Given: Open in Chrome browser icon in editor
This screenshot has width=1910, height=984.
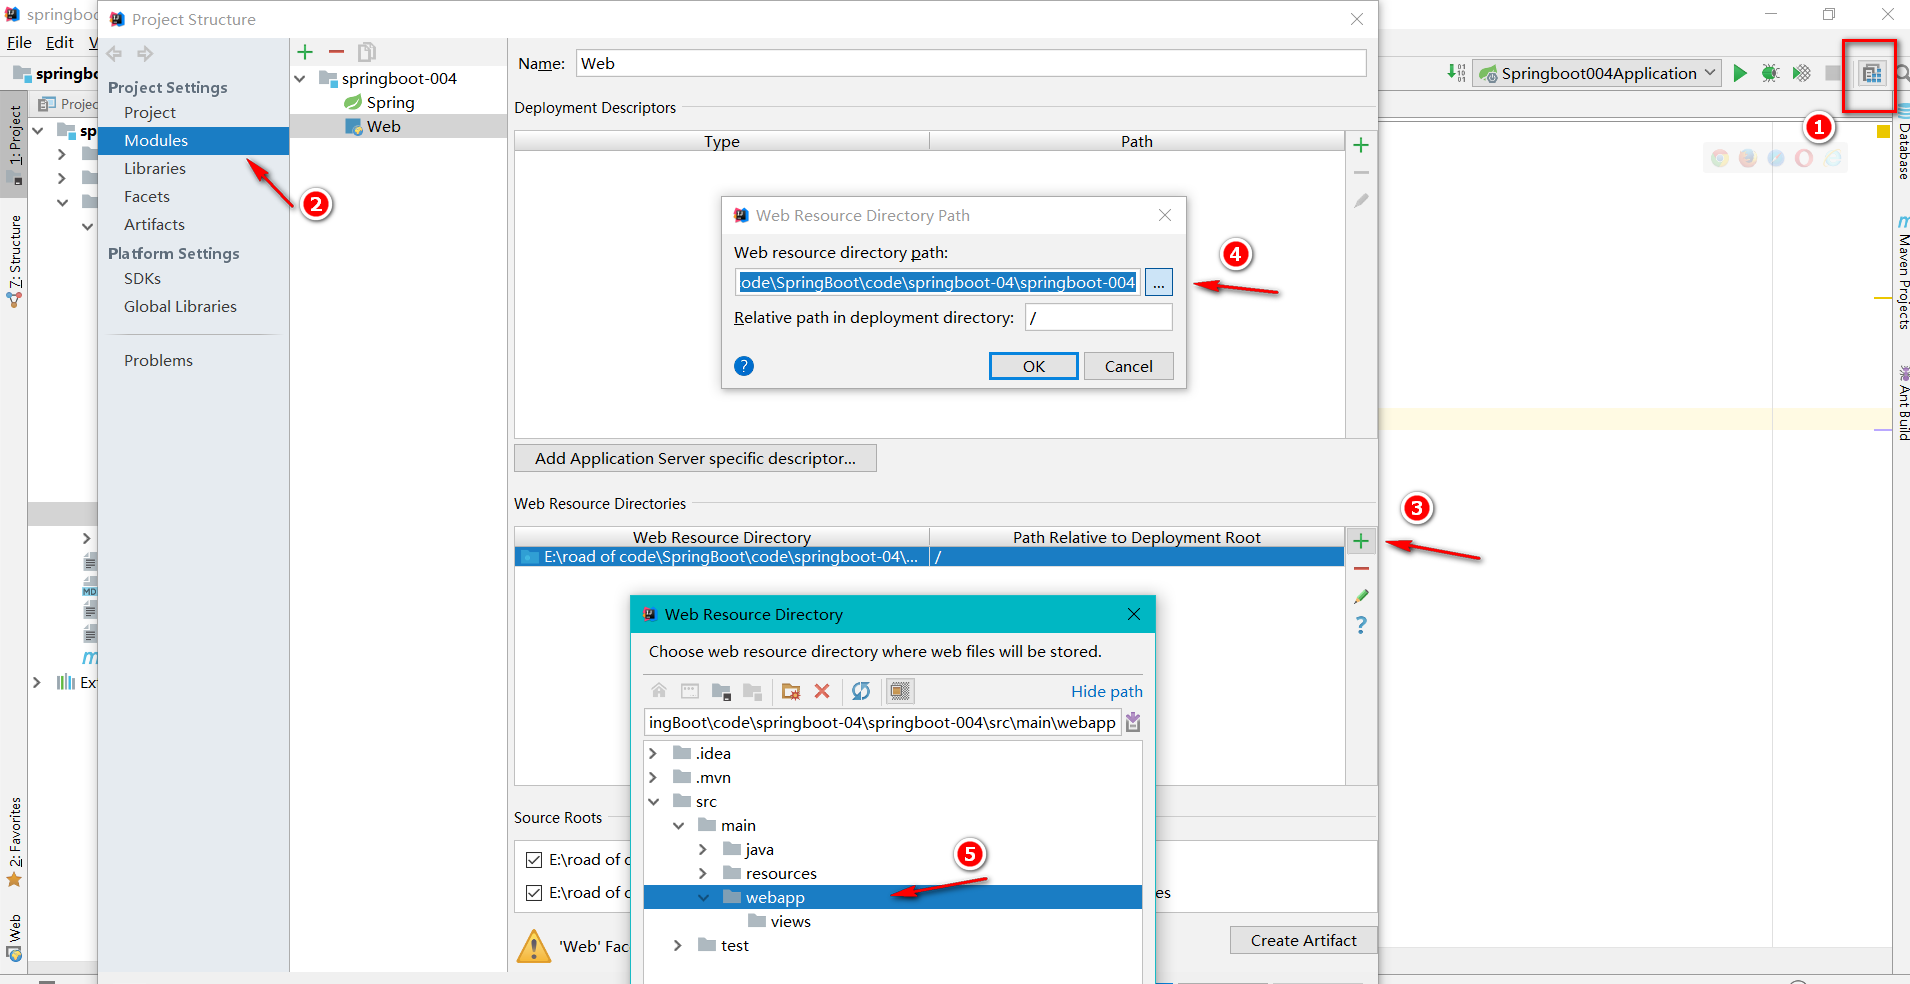Looking at the screenshot, I should 1720,158.
